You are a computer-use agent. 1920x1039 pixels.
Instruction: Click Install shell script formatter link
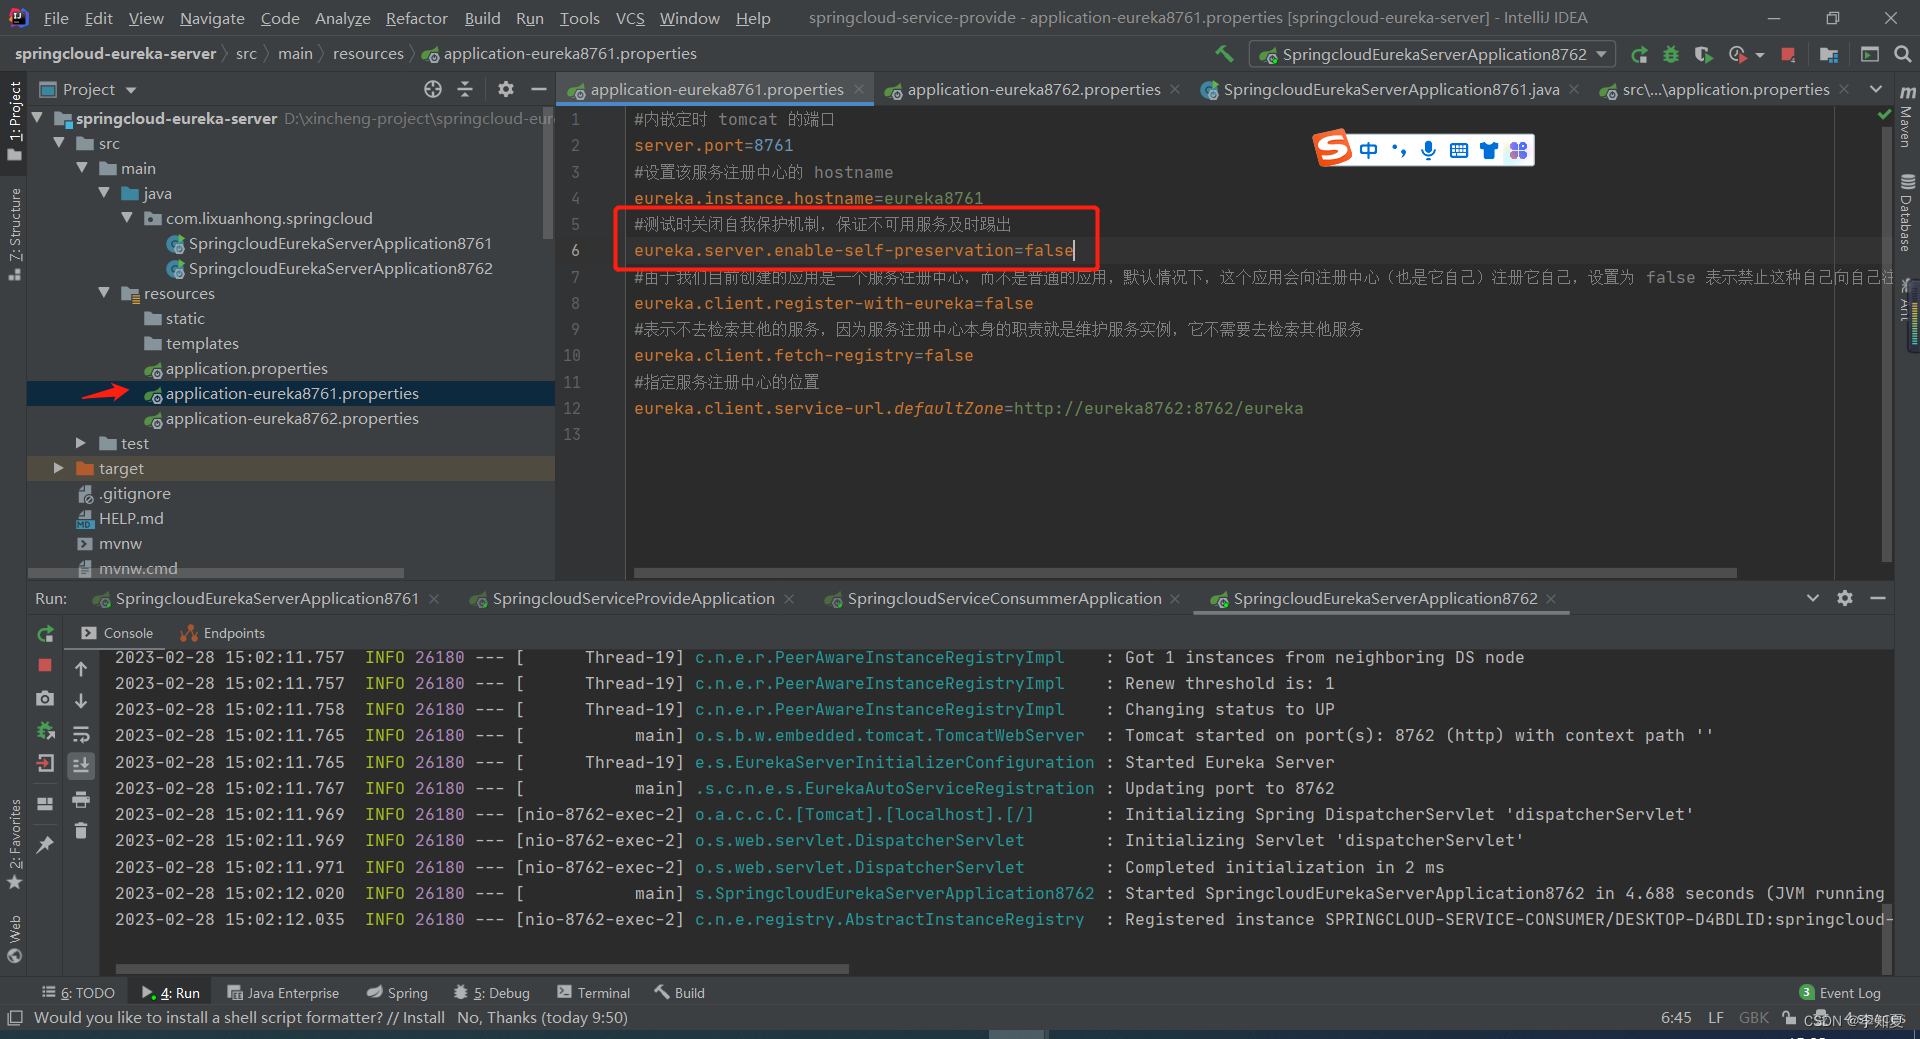[424, 1018]
